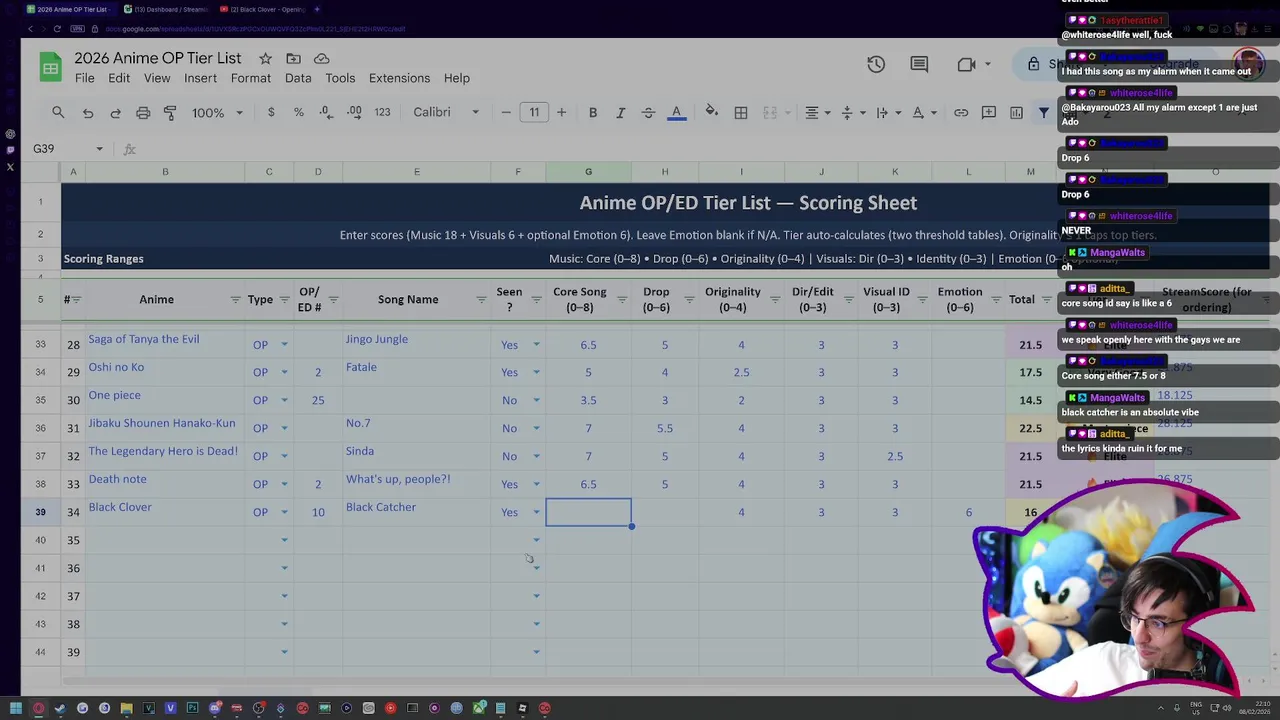Insert a link
This screenshot has height=720, width=1280.
961,113
